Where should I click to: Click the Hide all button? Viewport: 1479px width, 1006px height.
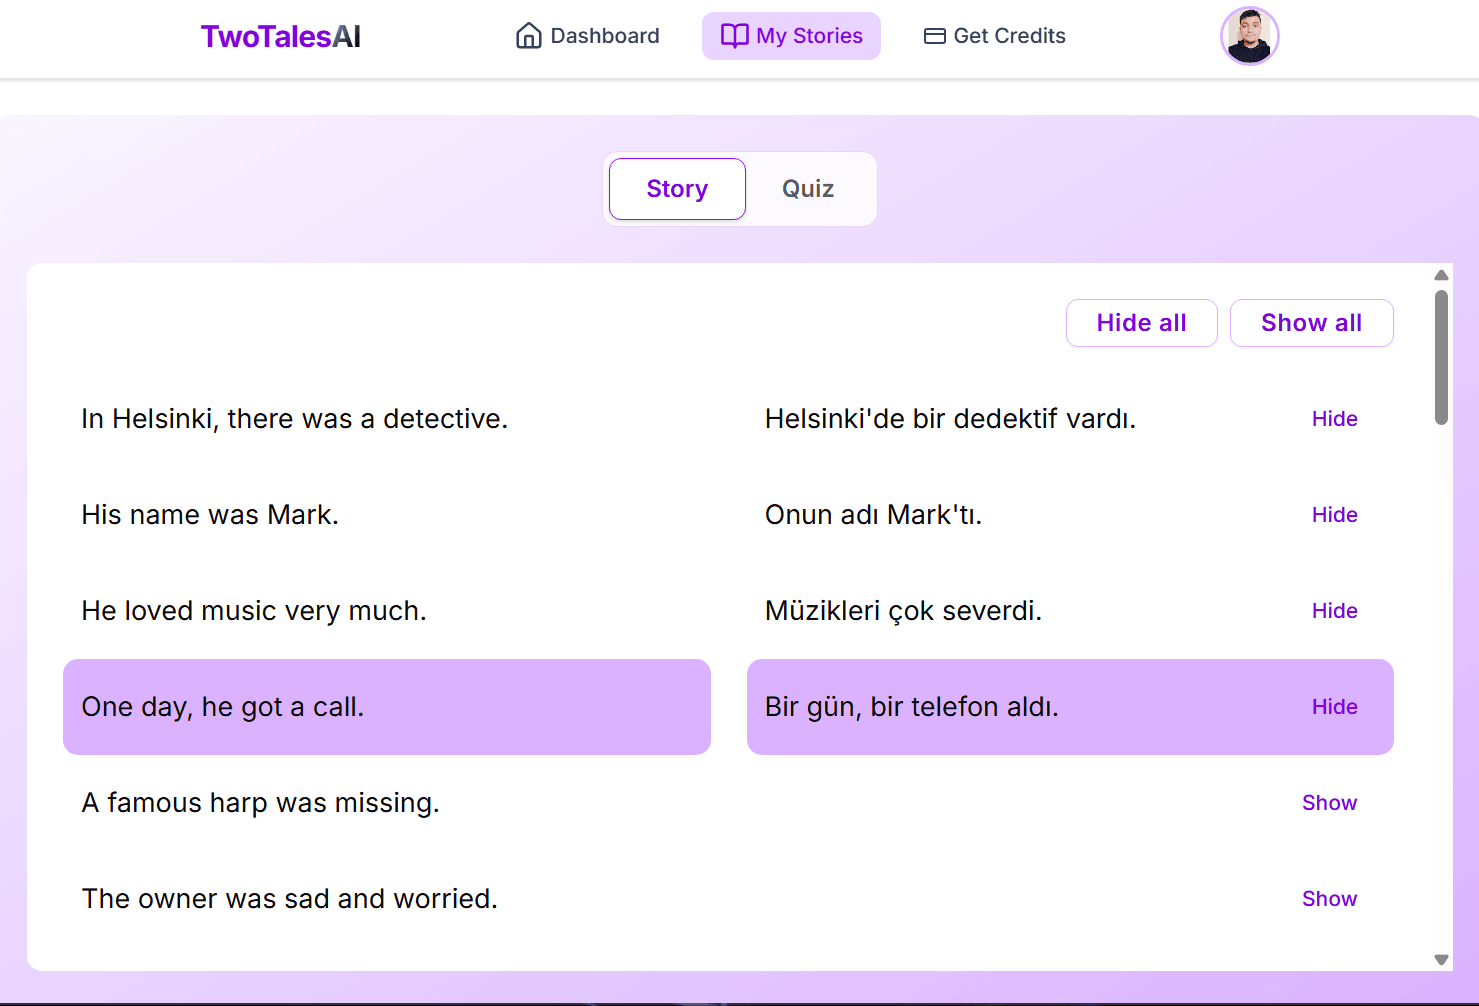(1141, 322)
